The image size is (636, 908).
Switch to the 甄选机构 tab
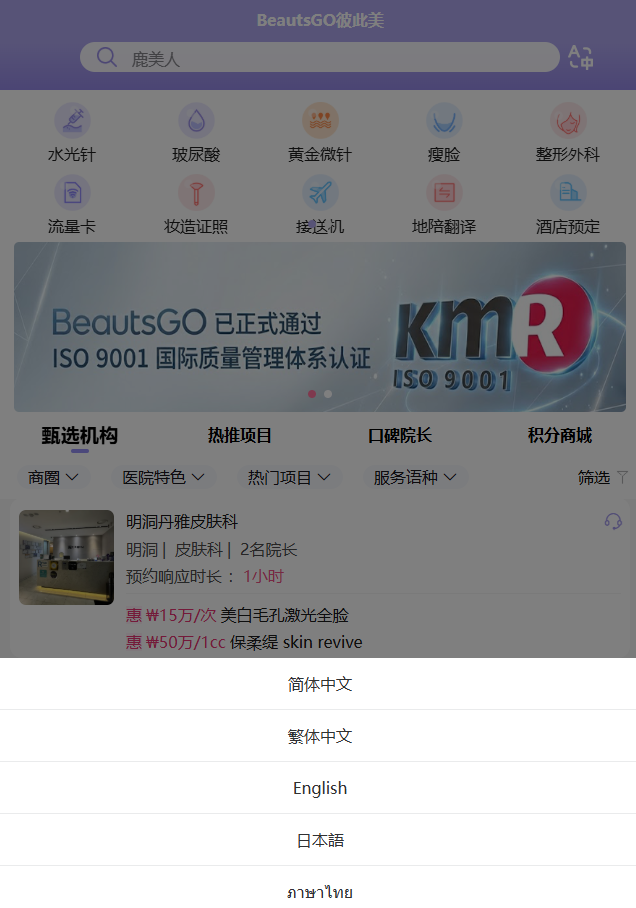coord(79,435)
